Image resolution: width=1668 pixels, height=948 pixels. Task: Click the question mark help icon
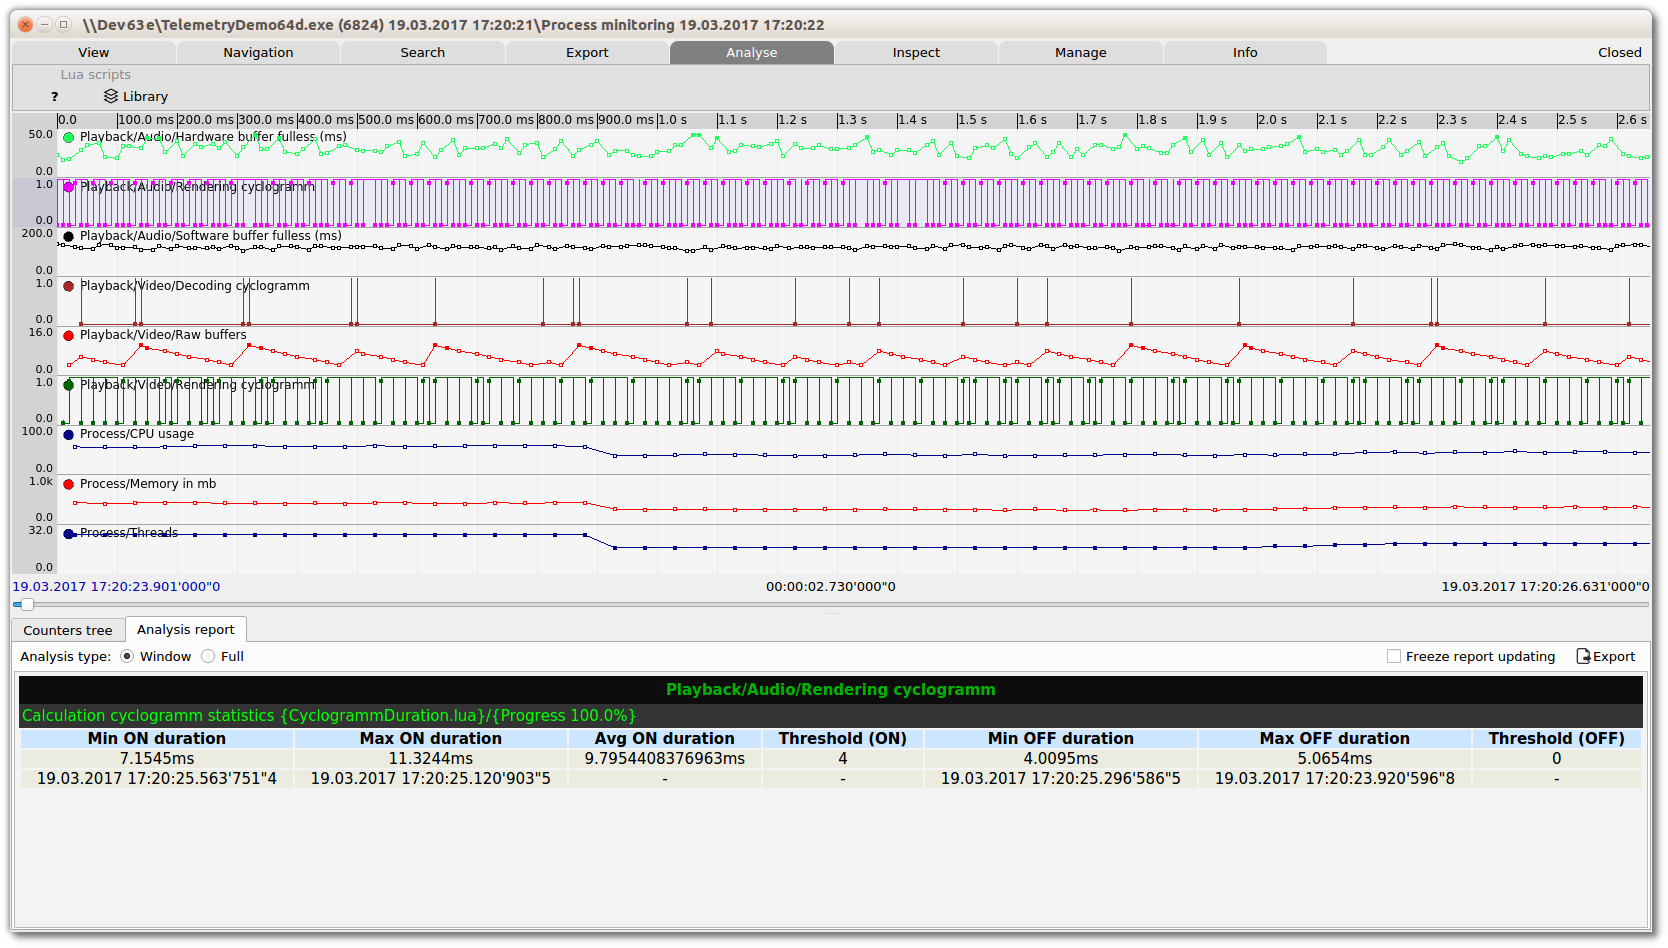pyautogui.click(x=55, y=97)
